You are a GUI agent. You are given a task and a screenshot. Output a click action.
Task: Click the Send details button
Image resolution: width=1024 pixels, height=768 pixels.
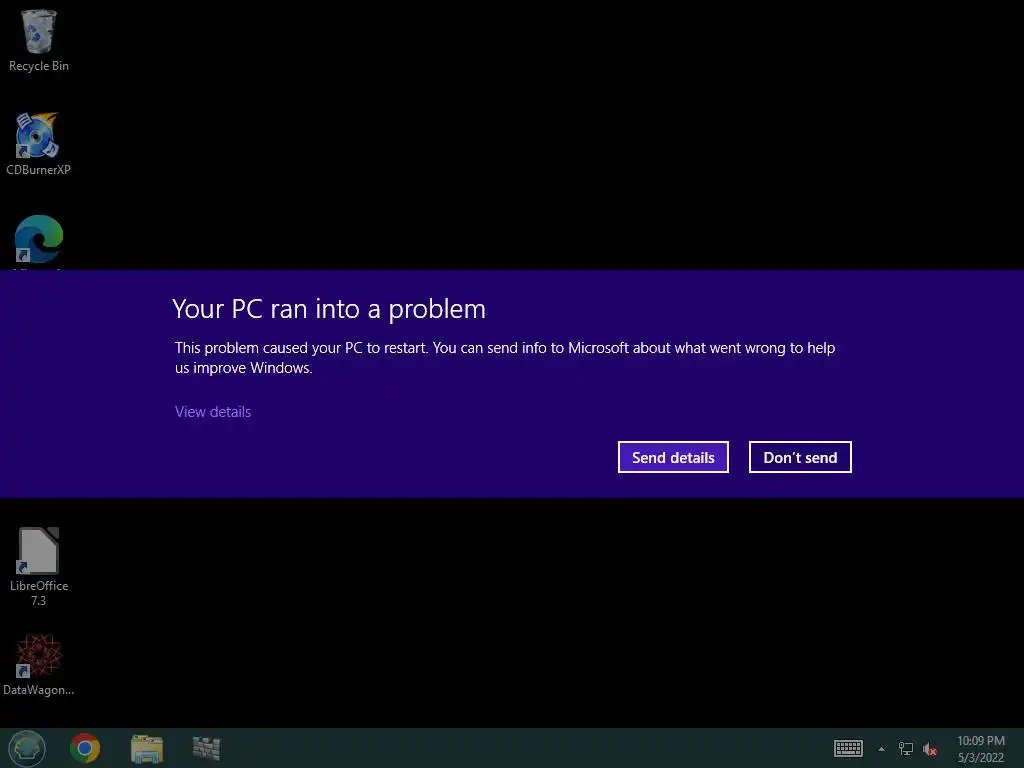pos(673,457)
